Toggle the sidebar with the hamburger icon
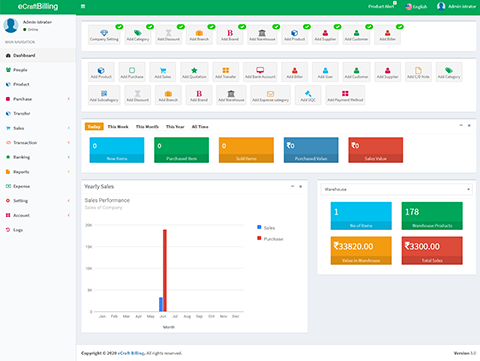This screenshot has height=361, width=480. [83, 6]
